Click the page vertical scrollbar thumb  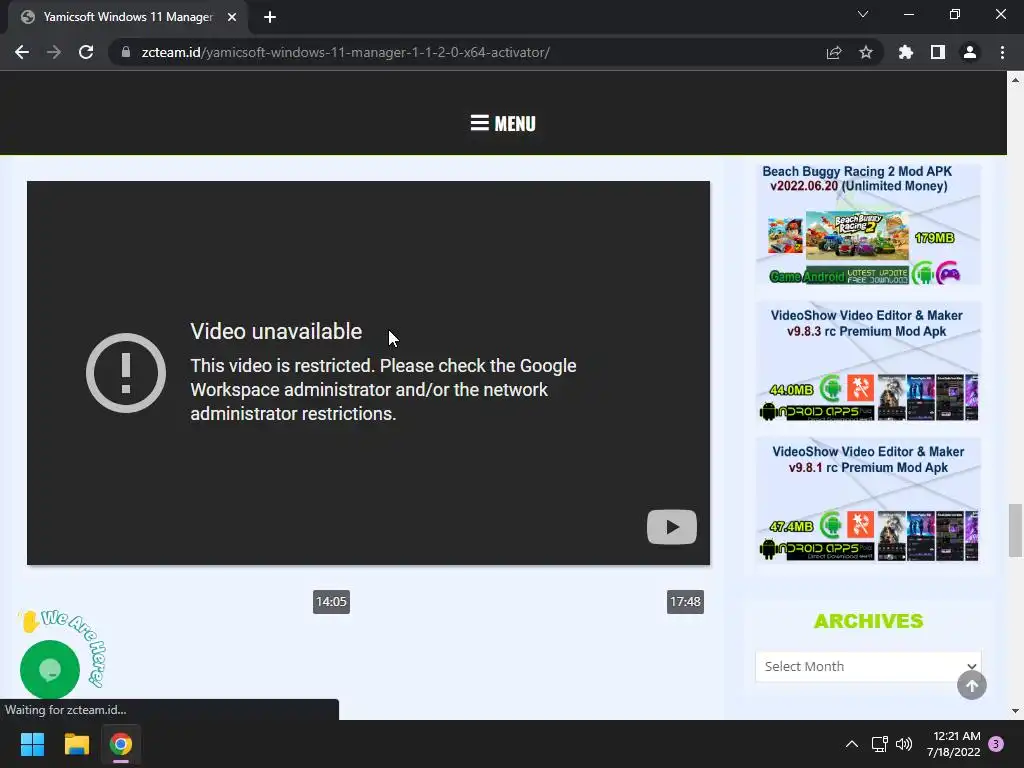(x=1015, y=530)
